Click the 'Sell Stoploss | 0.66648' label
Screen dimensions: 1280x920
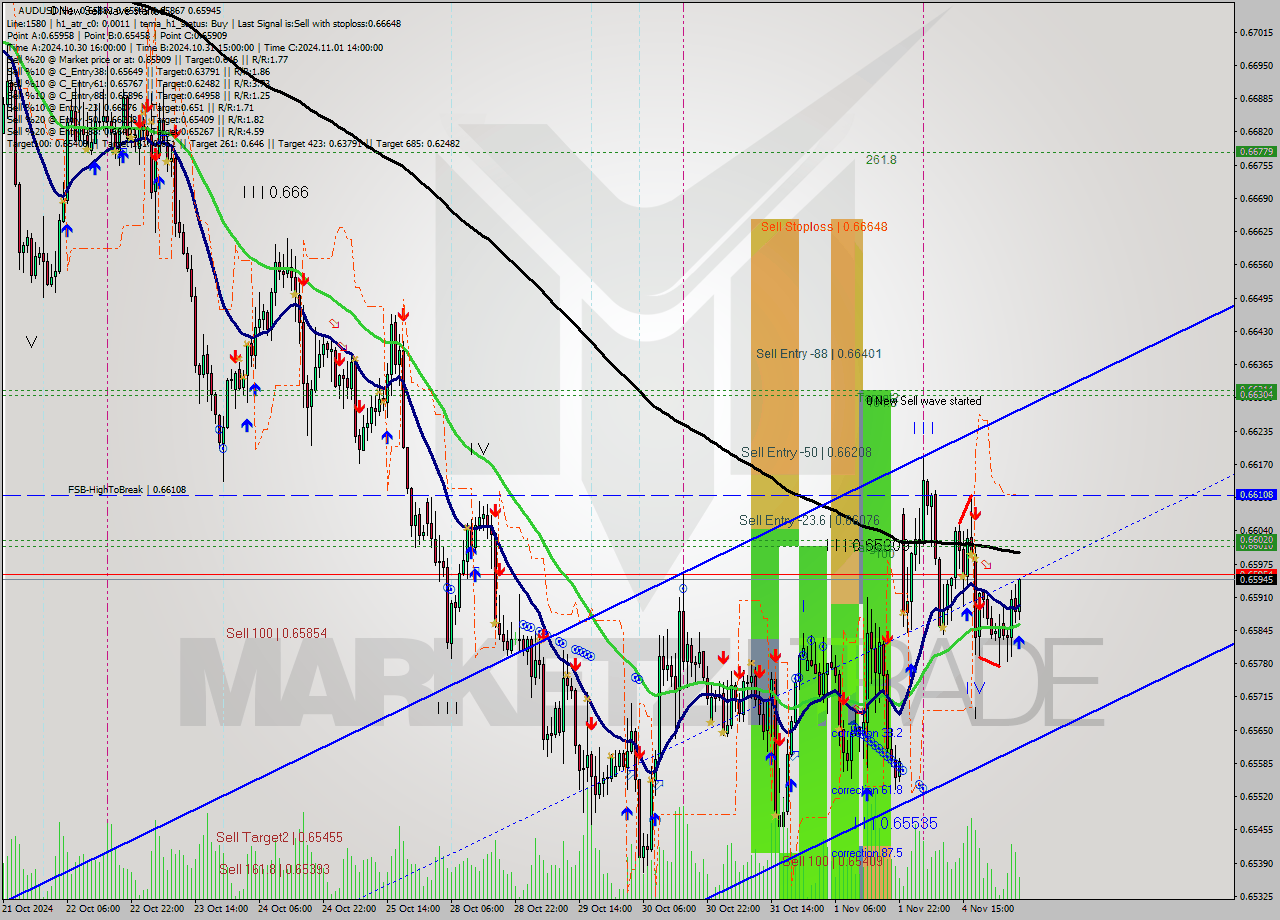tap(824, 227)
